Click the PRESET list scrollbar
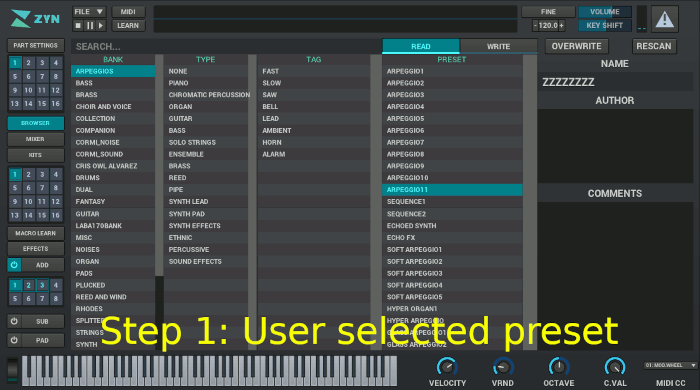The image size is (700, 390). pyautogui.click(x=530, y=202)
